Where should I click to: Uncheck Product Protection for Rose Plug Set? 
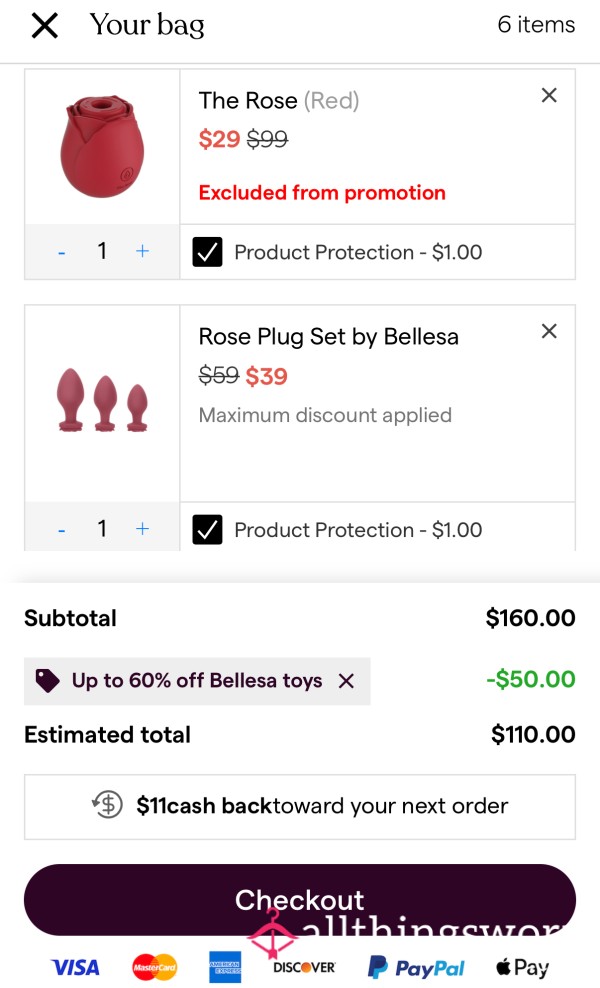(207, 529)
